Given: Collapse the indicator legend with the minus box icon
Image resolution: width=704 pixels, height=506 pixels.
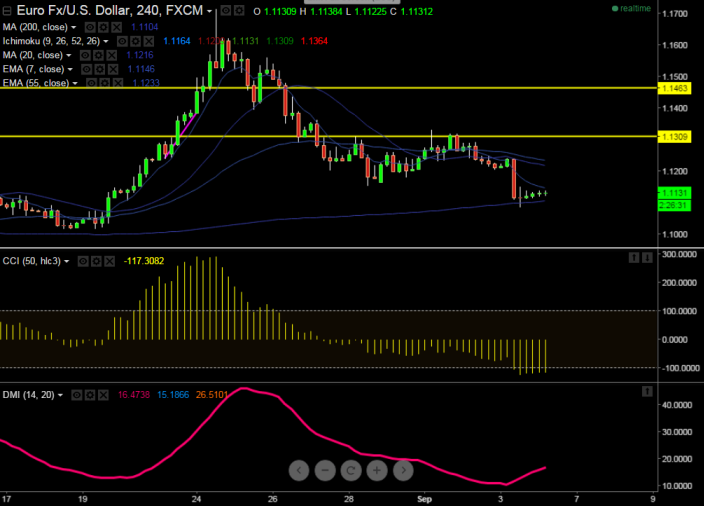Looking at the screenshot, I should [x=7, y=11].
